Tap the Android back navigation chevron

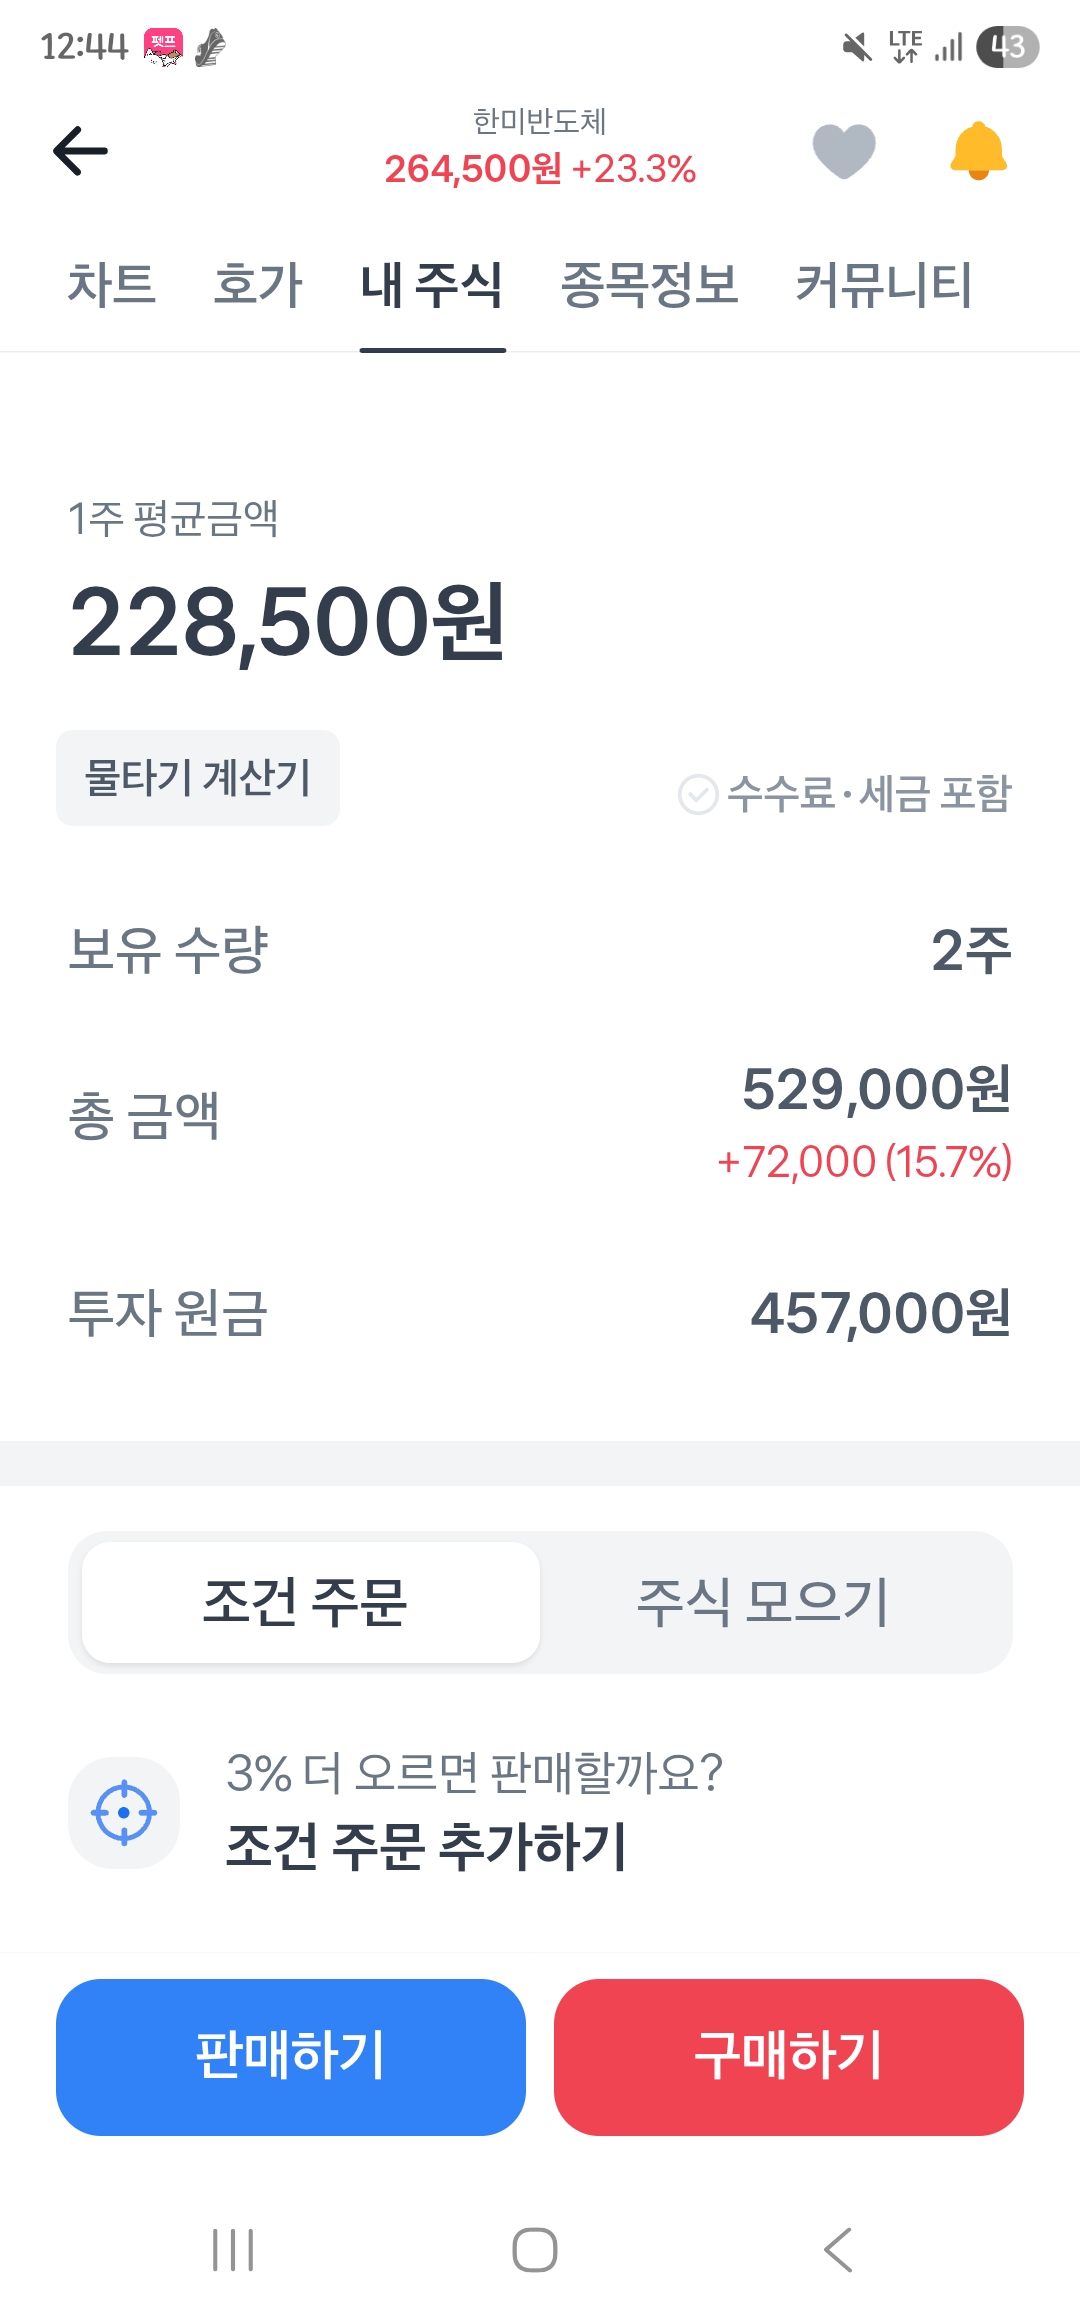coord(838,2250)
